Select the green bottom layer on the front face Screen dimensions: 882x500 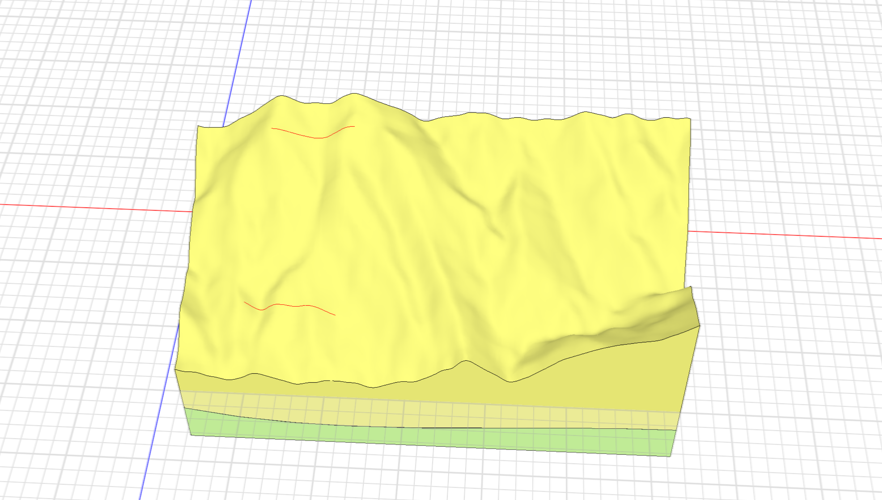pyautogui.click(x=420, y=435)
